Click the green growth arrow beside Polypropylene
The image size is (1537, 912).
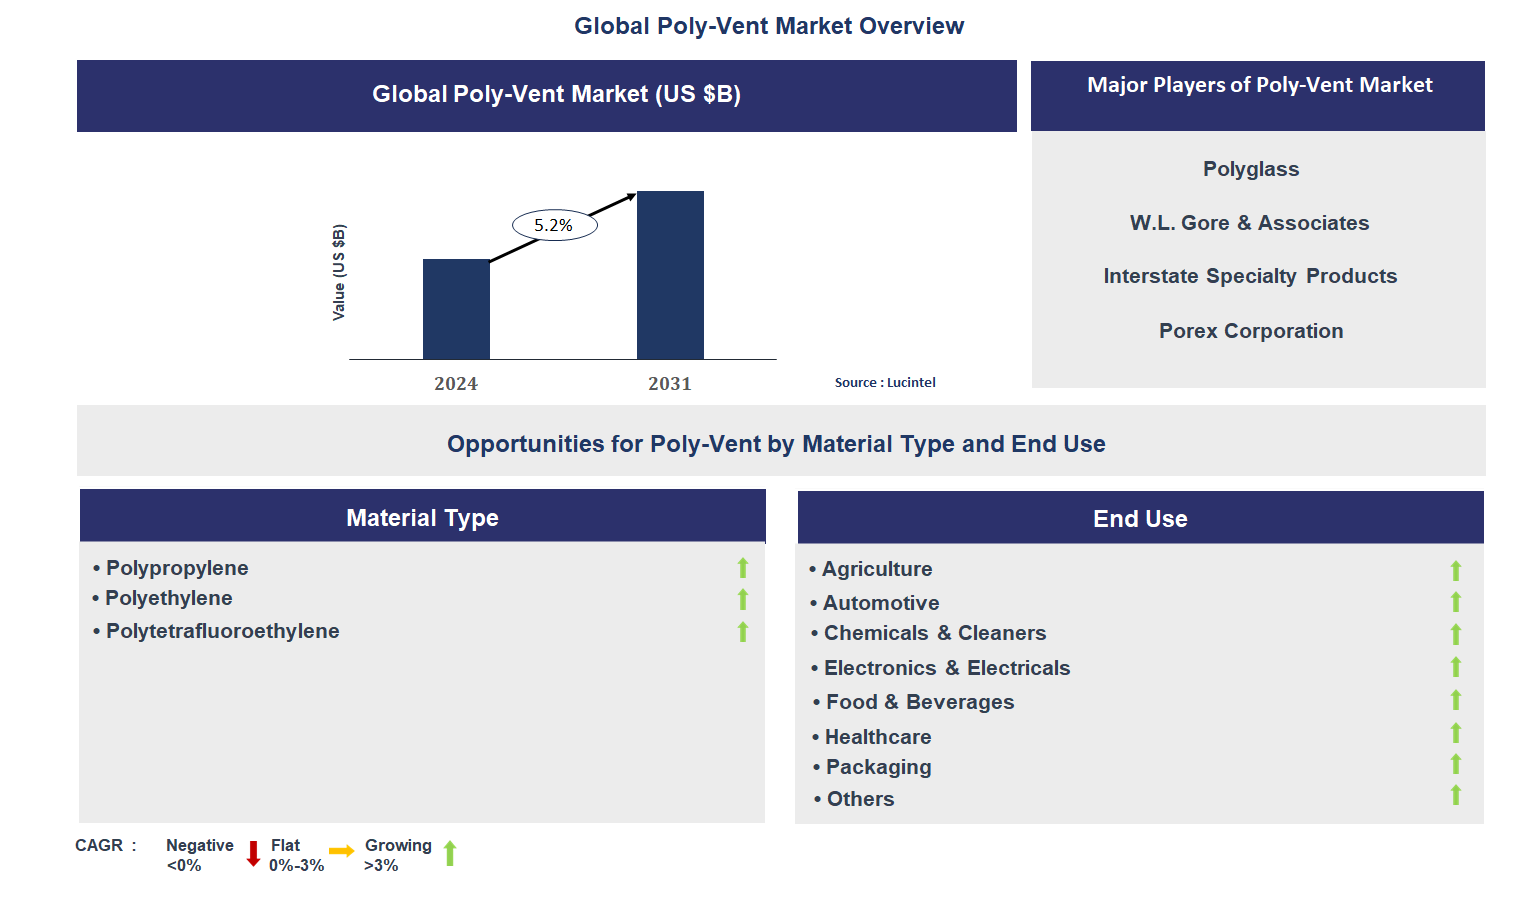tap(743, 568)
